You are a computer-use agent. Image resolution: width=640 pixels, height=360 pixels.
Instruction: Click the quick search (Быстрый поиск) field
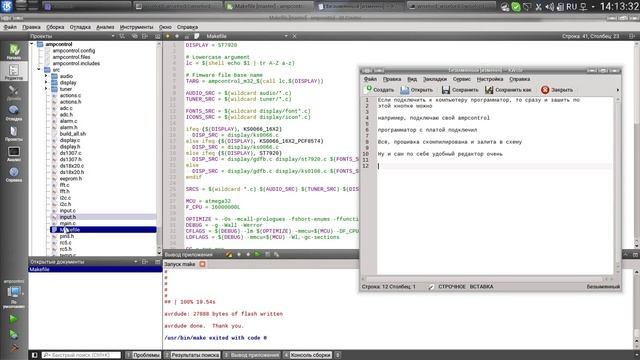pos(82,355)
